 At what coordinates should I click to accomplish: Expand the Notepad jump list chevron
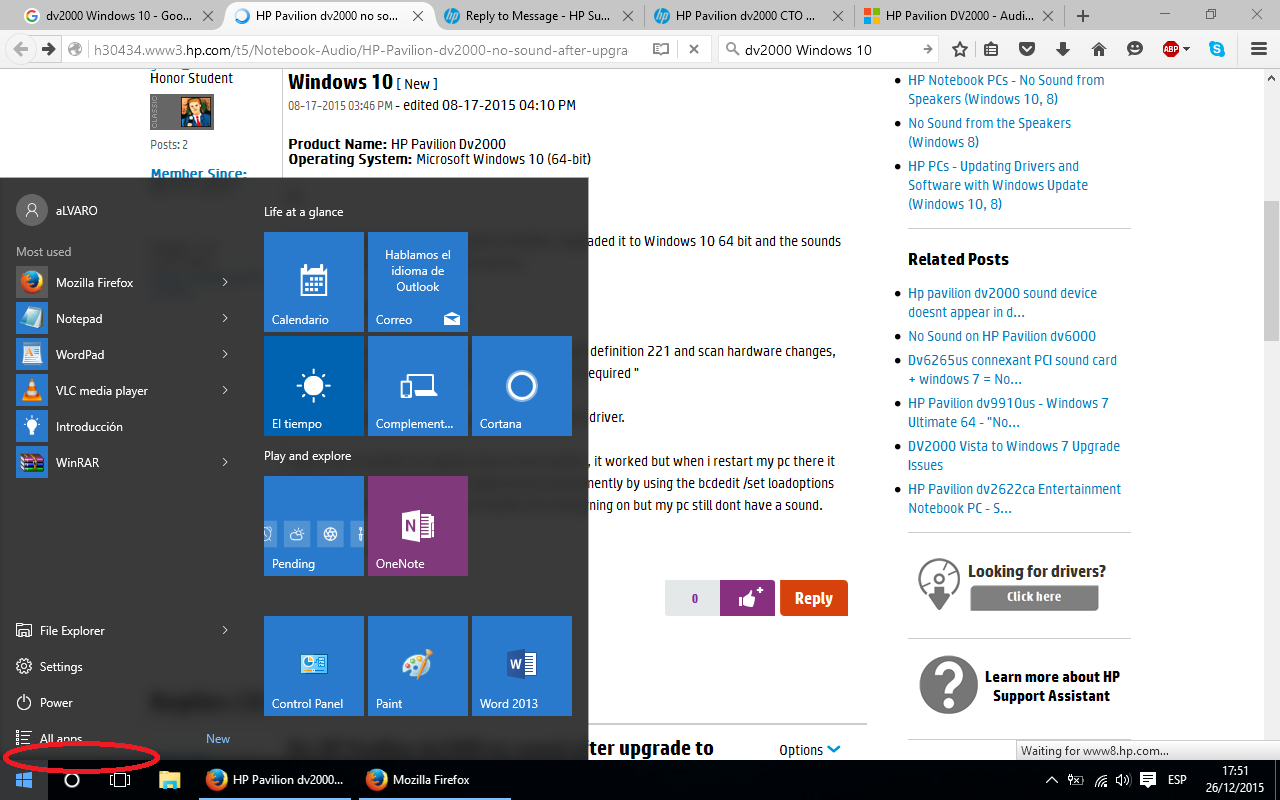click(x=225, y=319)
